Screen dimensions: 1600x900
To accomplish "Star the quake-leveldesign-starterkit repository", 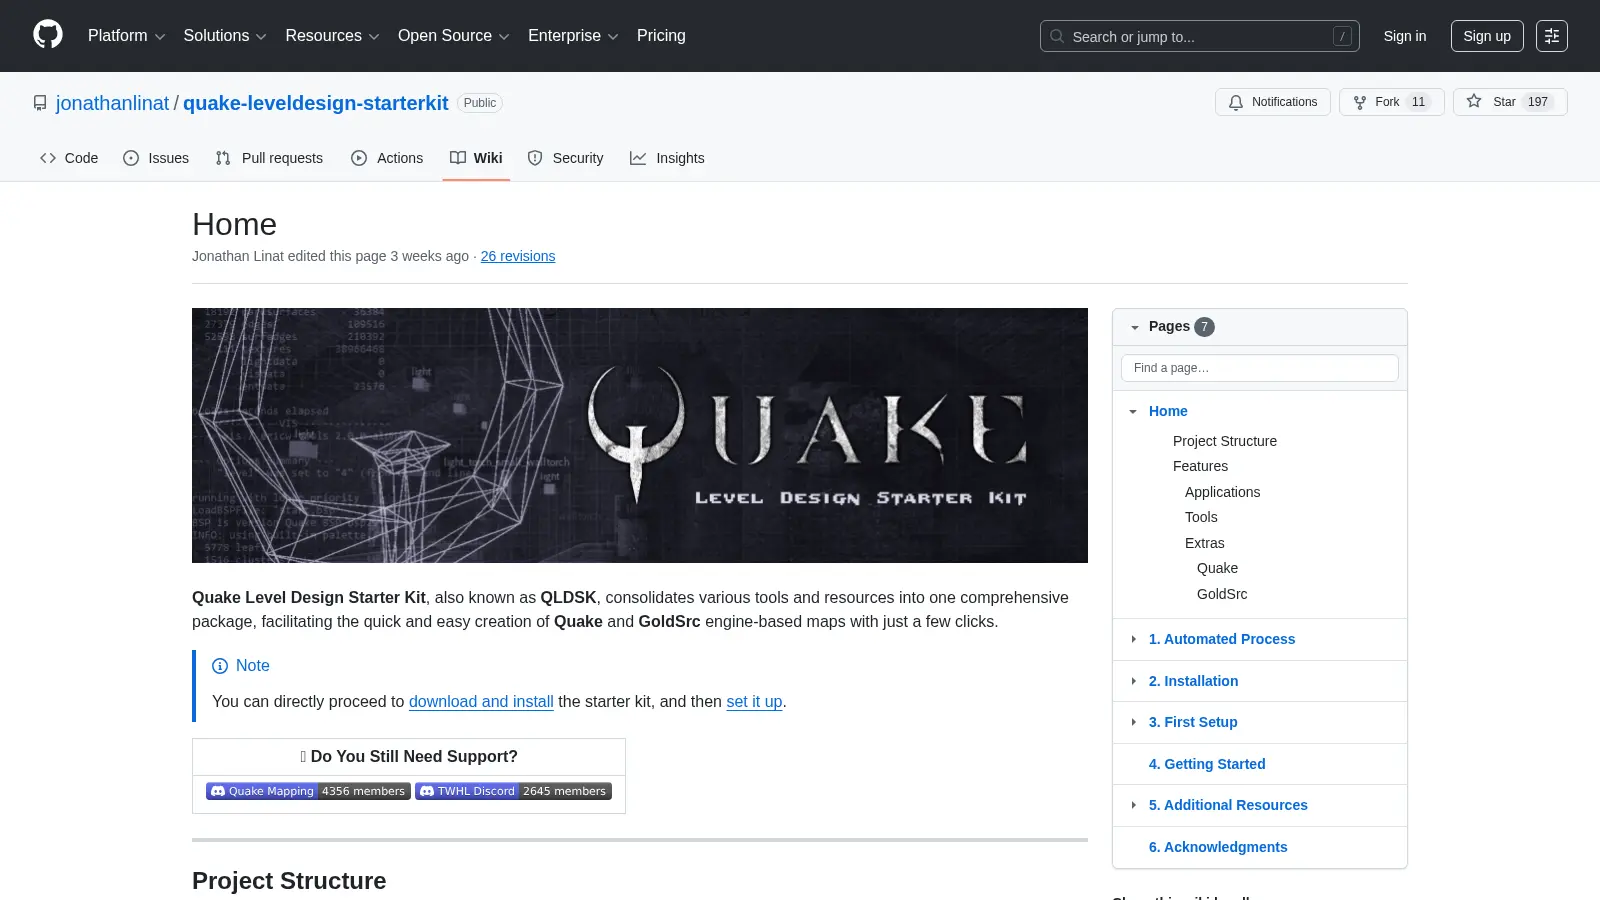I will click(x=1510, y=102).
